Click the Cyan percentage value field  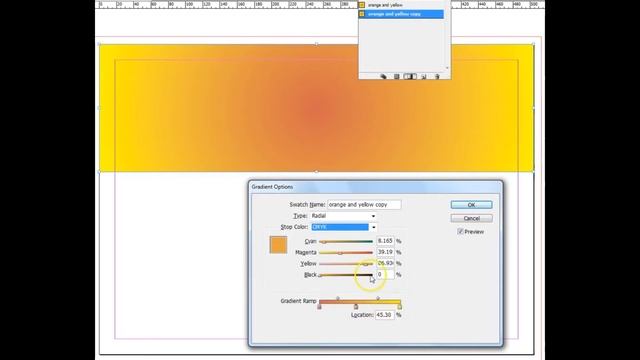[x=385, y=241]
